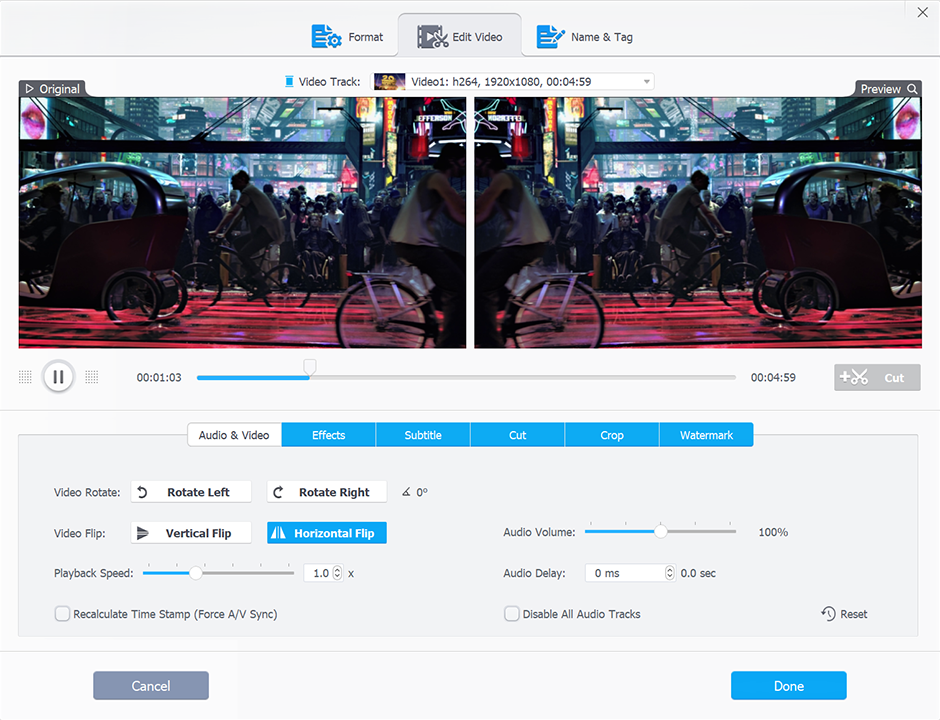The image size is (940, 720).
Task: Click the Reset circular arrow icon
Action: pos(828,614)
